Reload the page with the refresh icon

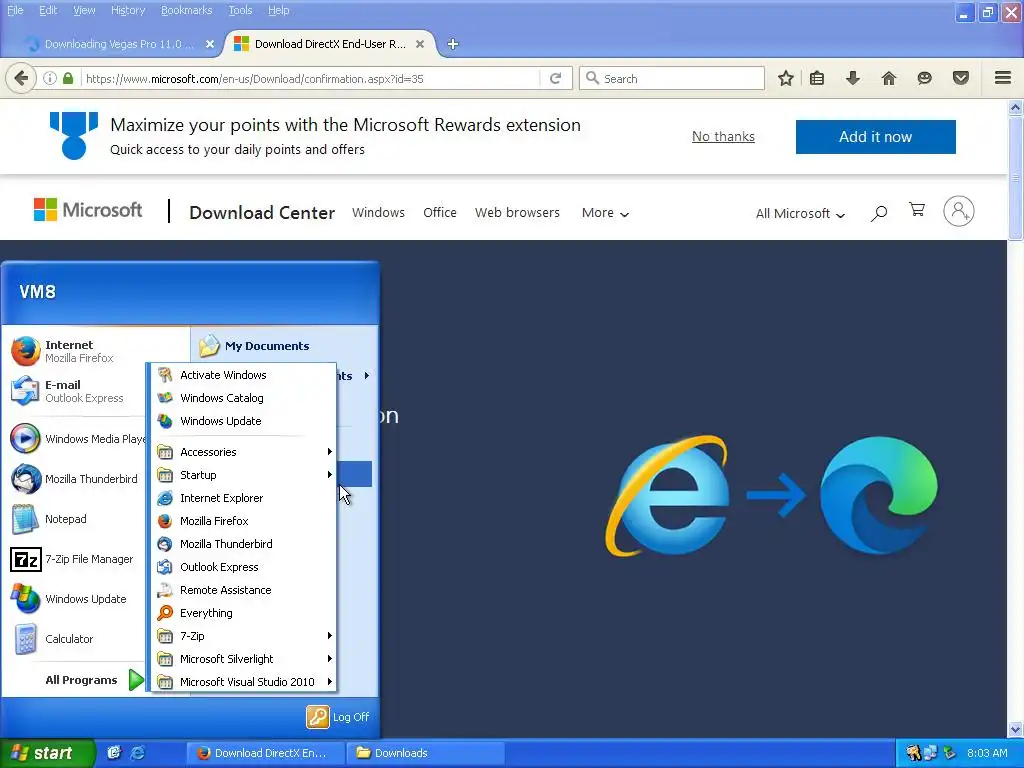coord(556,78)
